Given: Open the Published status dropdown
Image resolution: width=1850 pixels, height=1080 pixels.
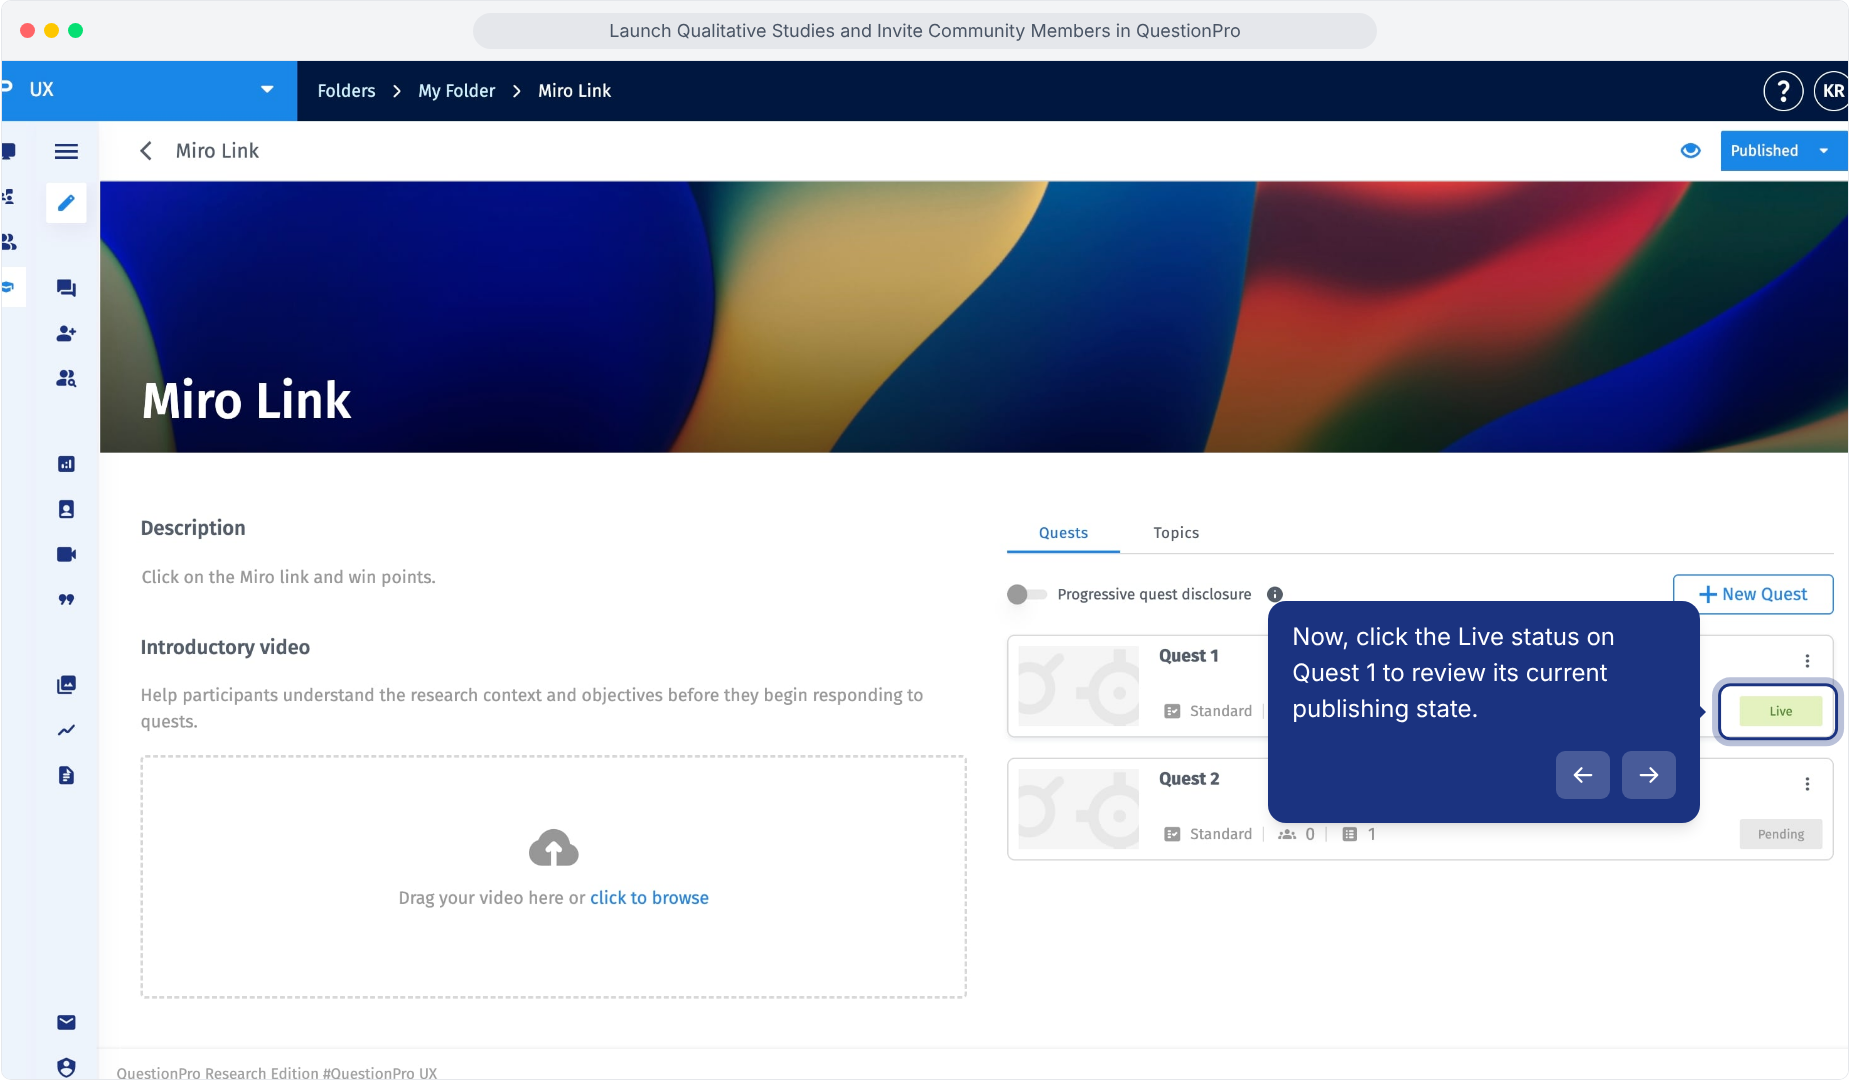Looking at the screenshot, I should click(x=1784, y=151).
